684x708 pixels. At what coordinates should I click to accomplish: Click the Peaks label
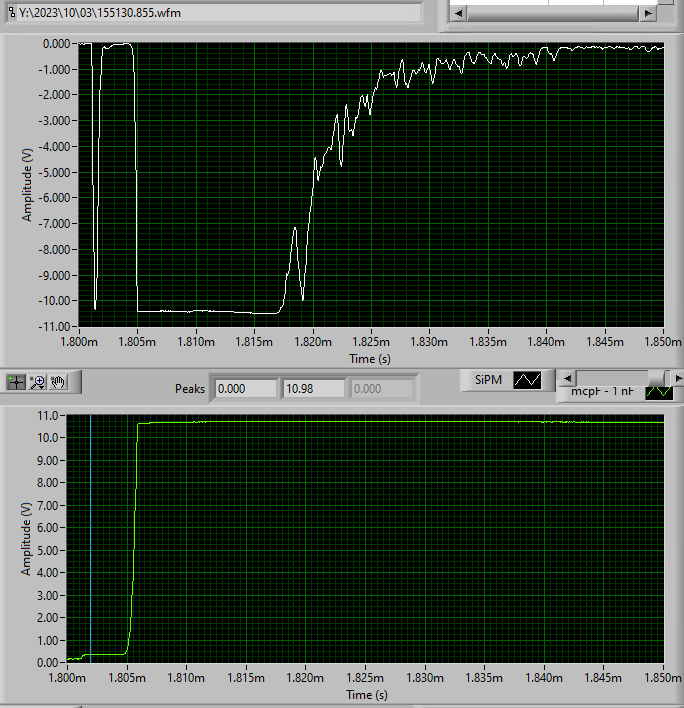pos(190,389)
